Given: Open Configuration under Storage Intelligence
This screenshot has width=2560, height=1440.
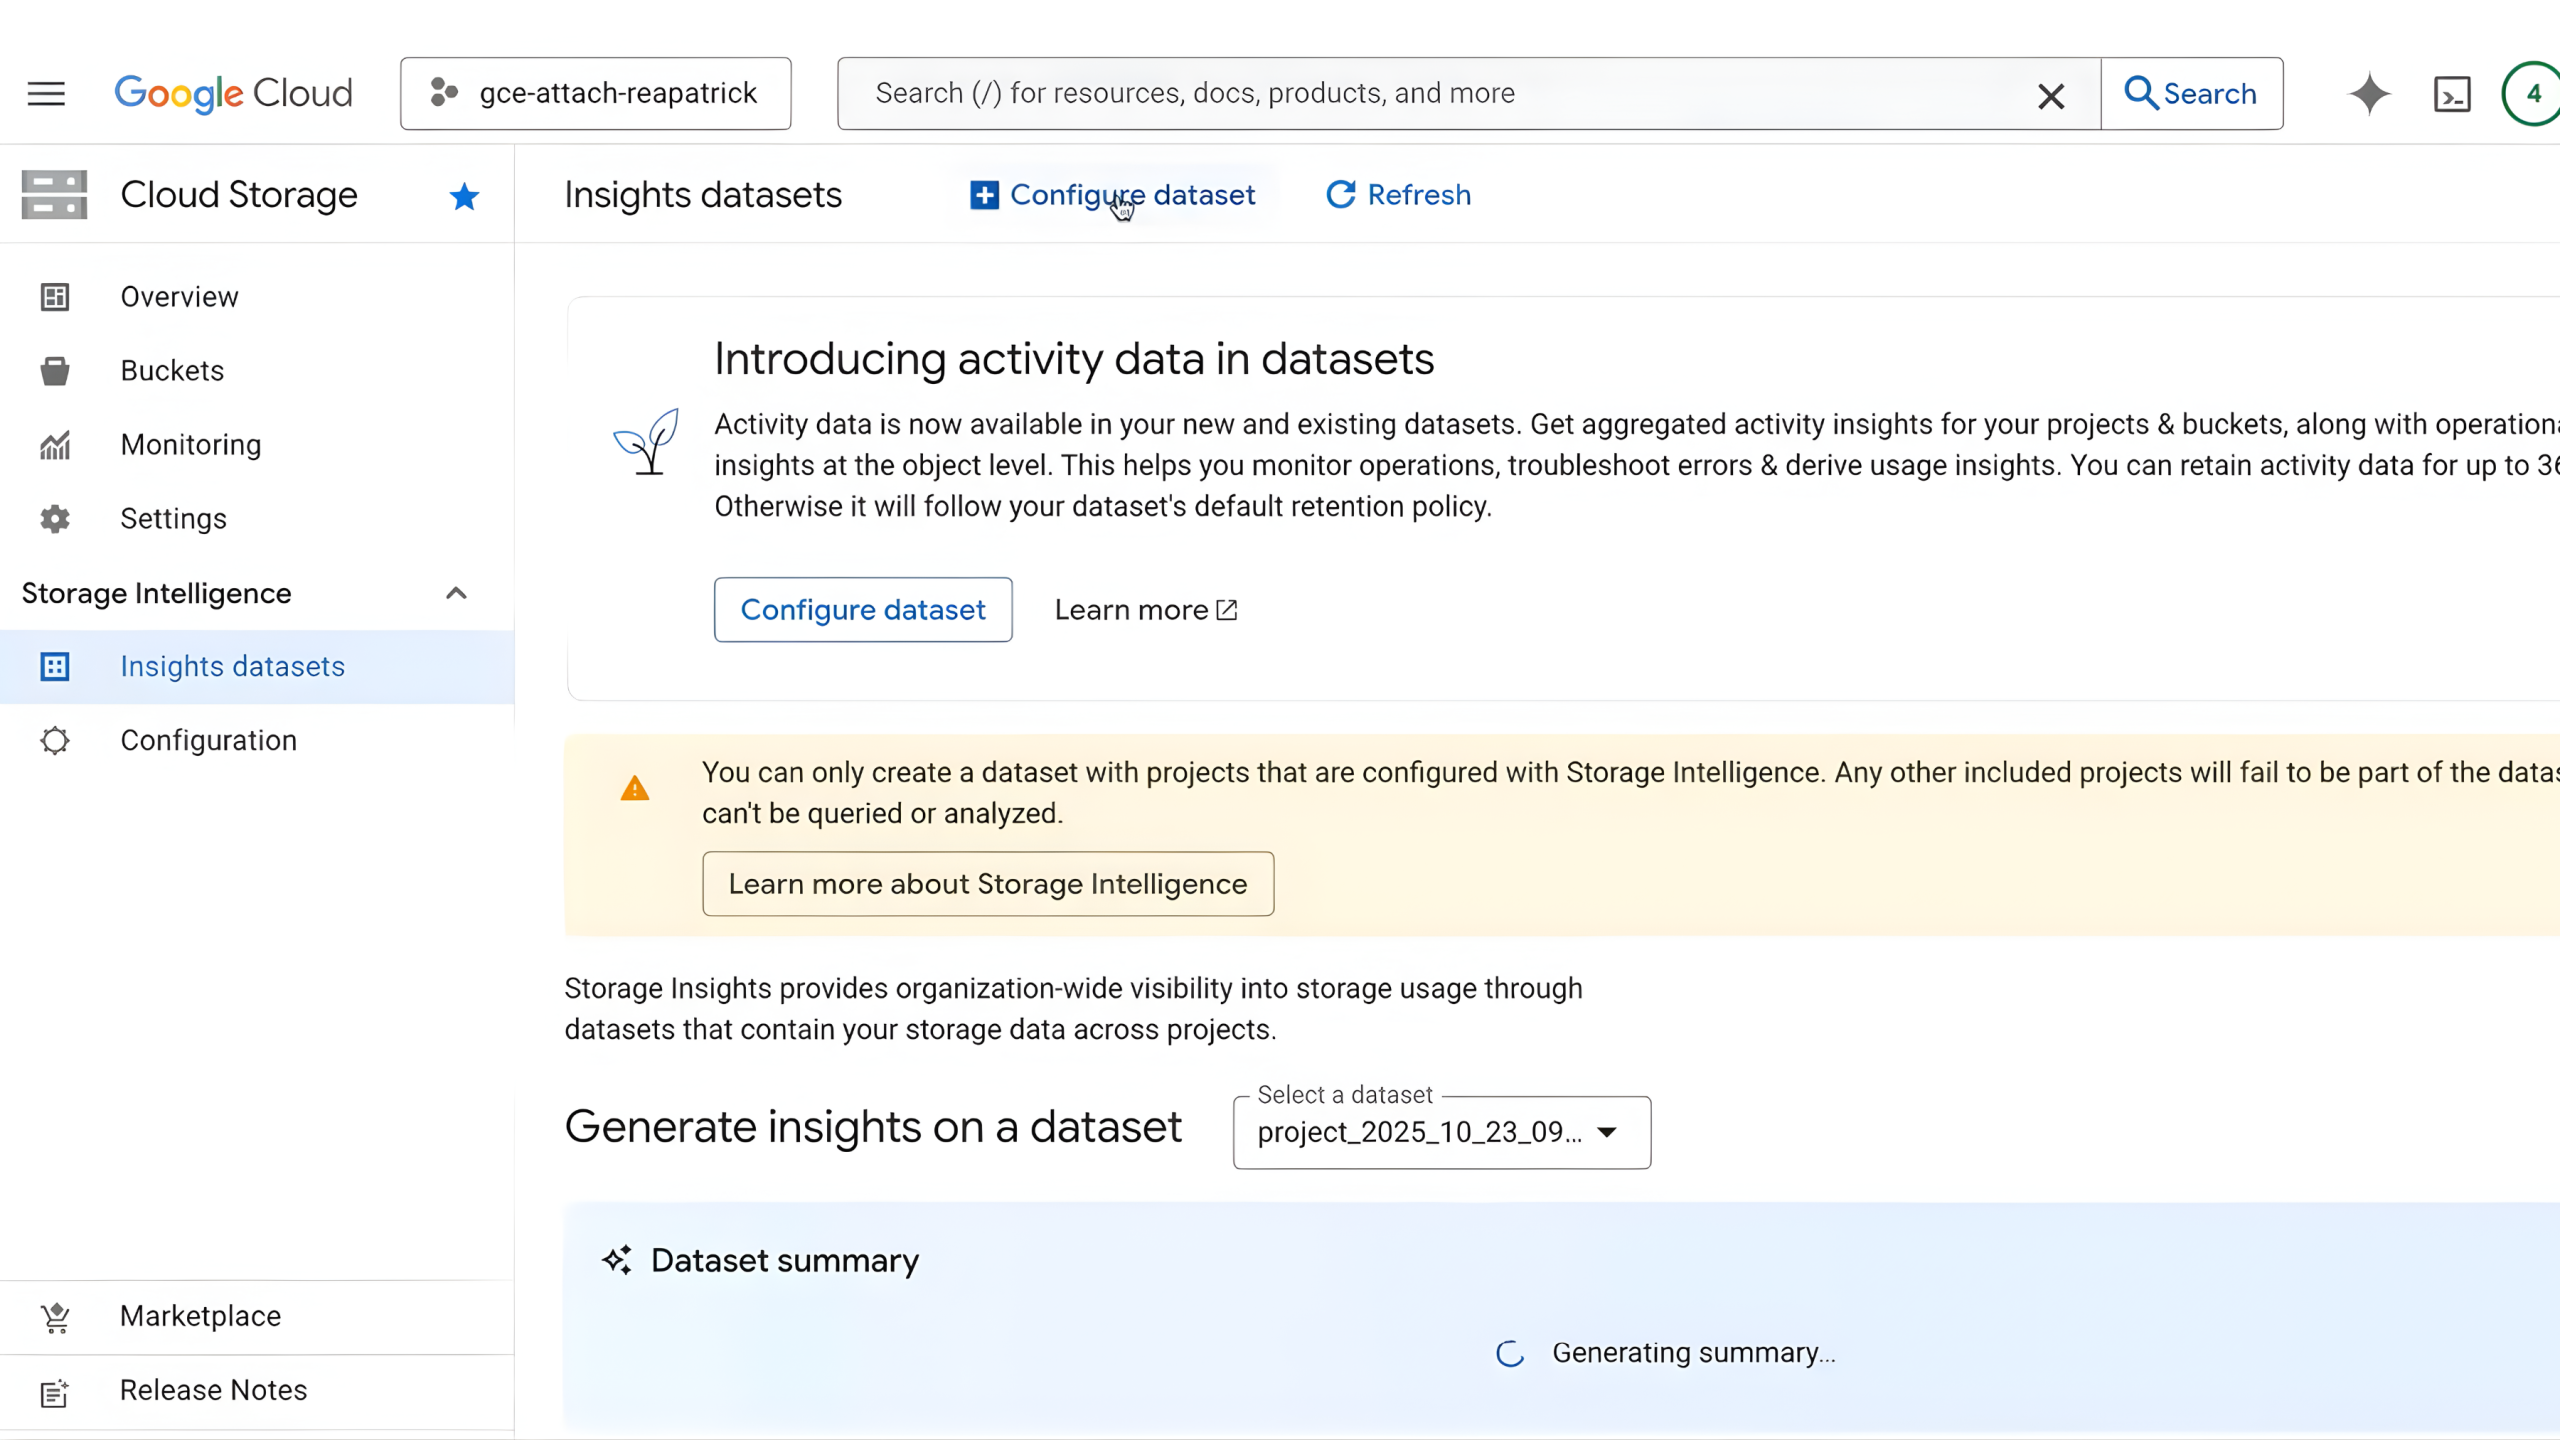Looking at the screenshot, I should [208, 741].
